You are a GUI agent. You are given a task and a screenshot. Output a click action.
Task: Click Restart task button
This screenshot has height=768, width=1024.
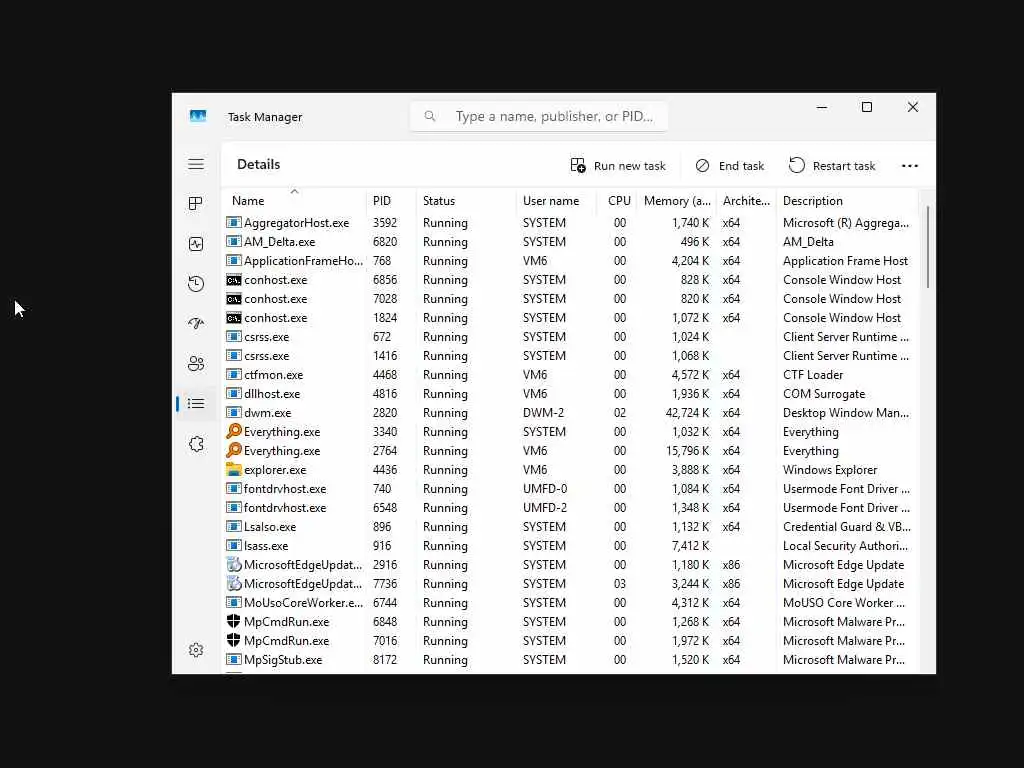(832, 166)
